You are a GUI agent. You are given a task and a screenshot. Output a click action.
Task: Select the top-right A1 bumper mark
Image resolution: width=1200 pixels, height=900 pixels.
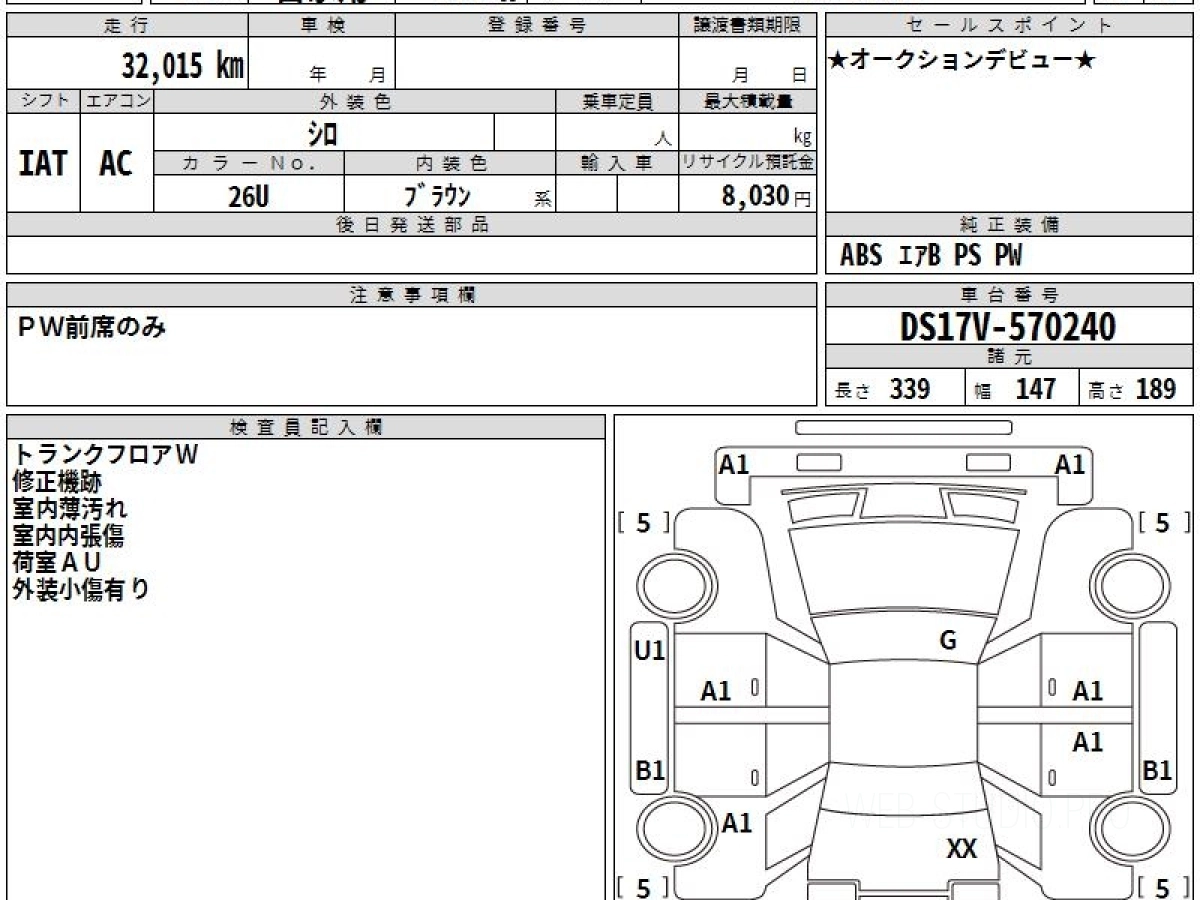pos(1069,464)
